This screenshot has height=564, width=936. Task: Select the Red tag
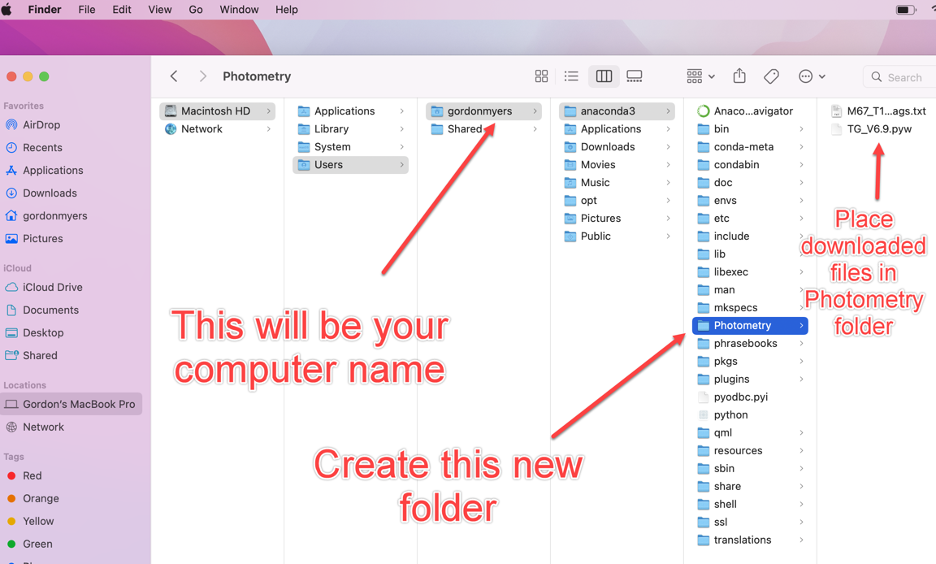click(x=32, y=476)
